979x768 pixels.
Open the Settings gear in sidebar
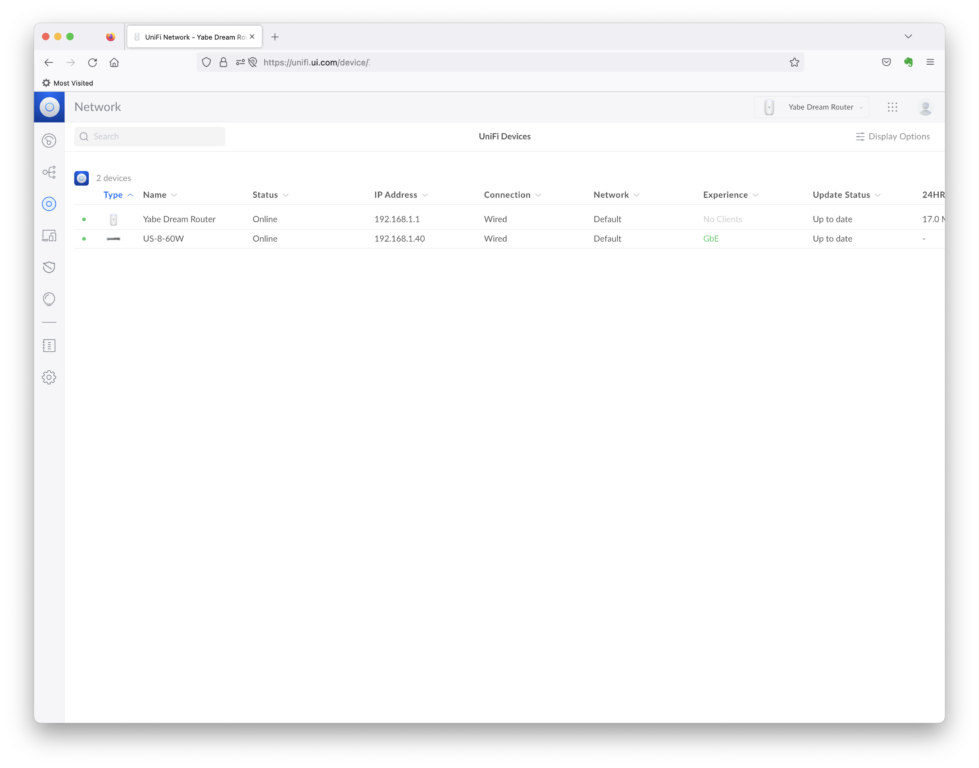tap(49, 377)
